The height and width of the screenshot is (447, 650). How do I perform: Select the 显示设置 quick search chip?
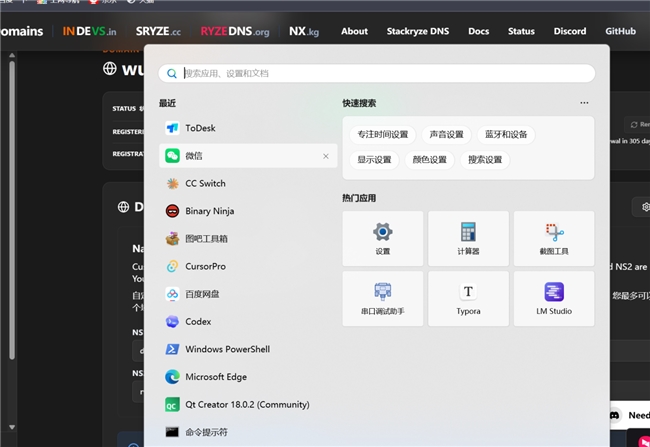coord(374,160)
